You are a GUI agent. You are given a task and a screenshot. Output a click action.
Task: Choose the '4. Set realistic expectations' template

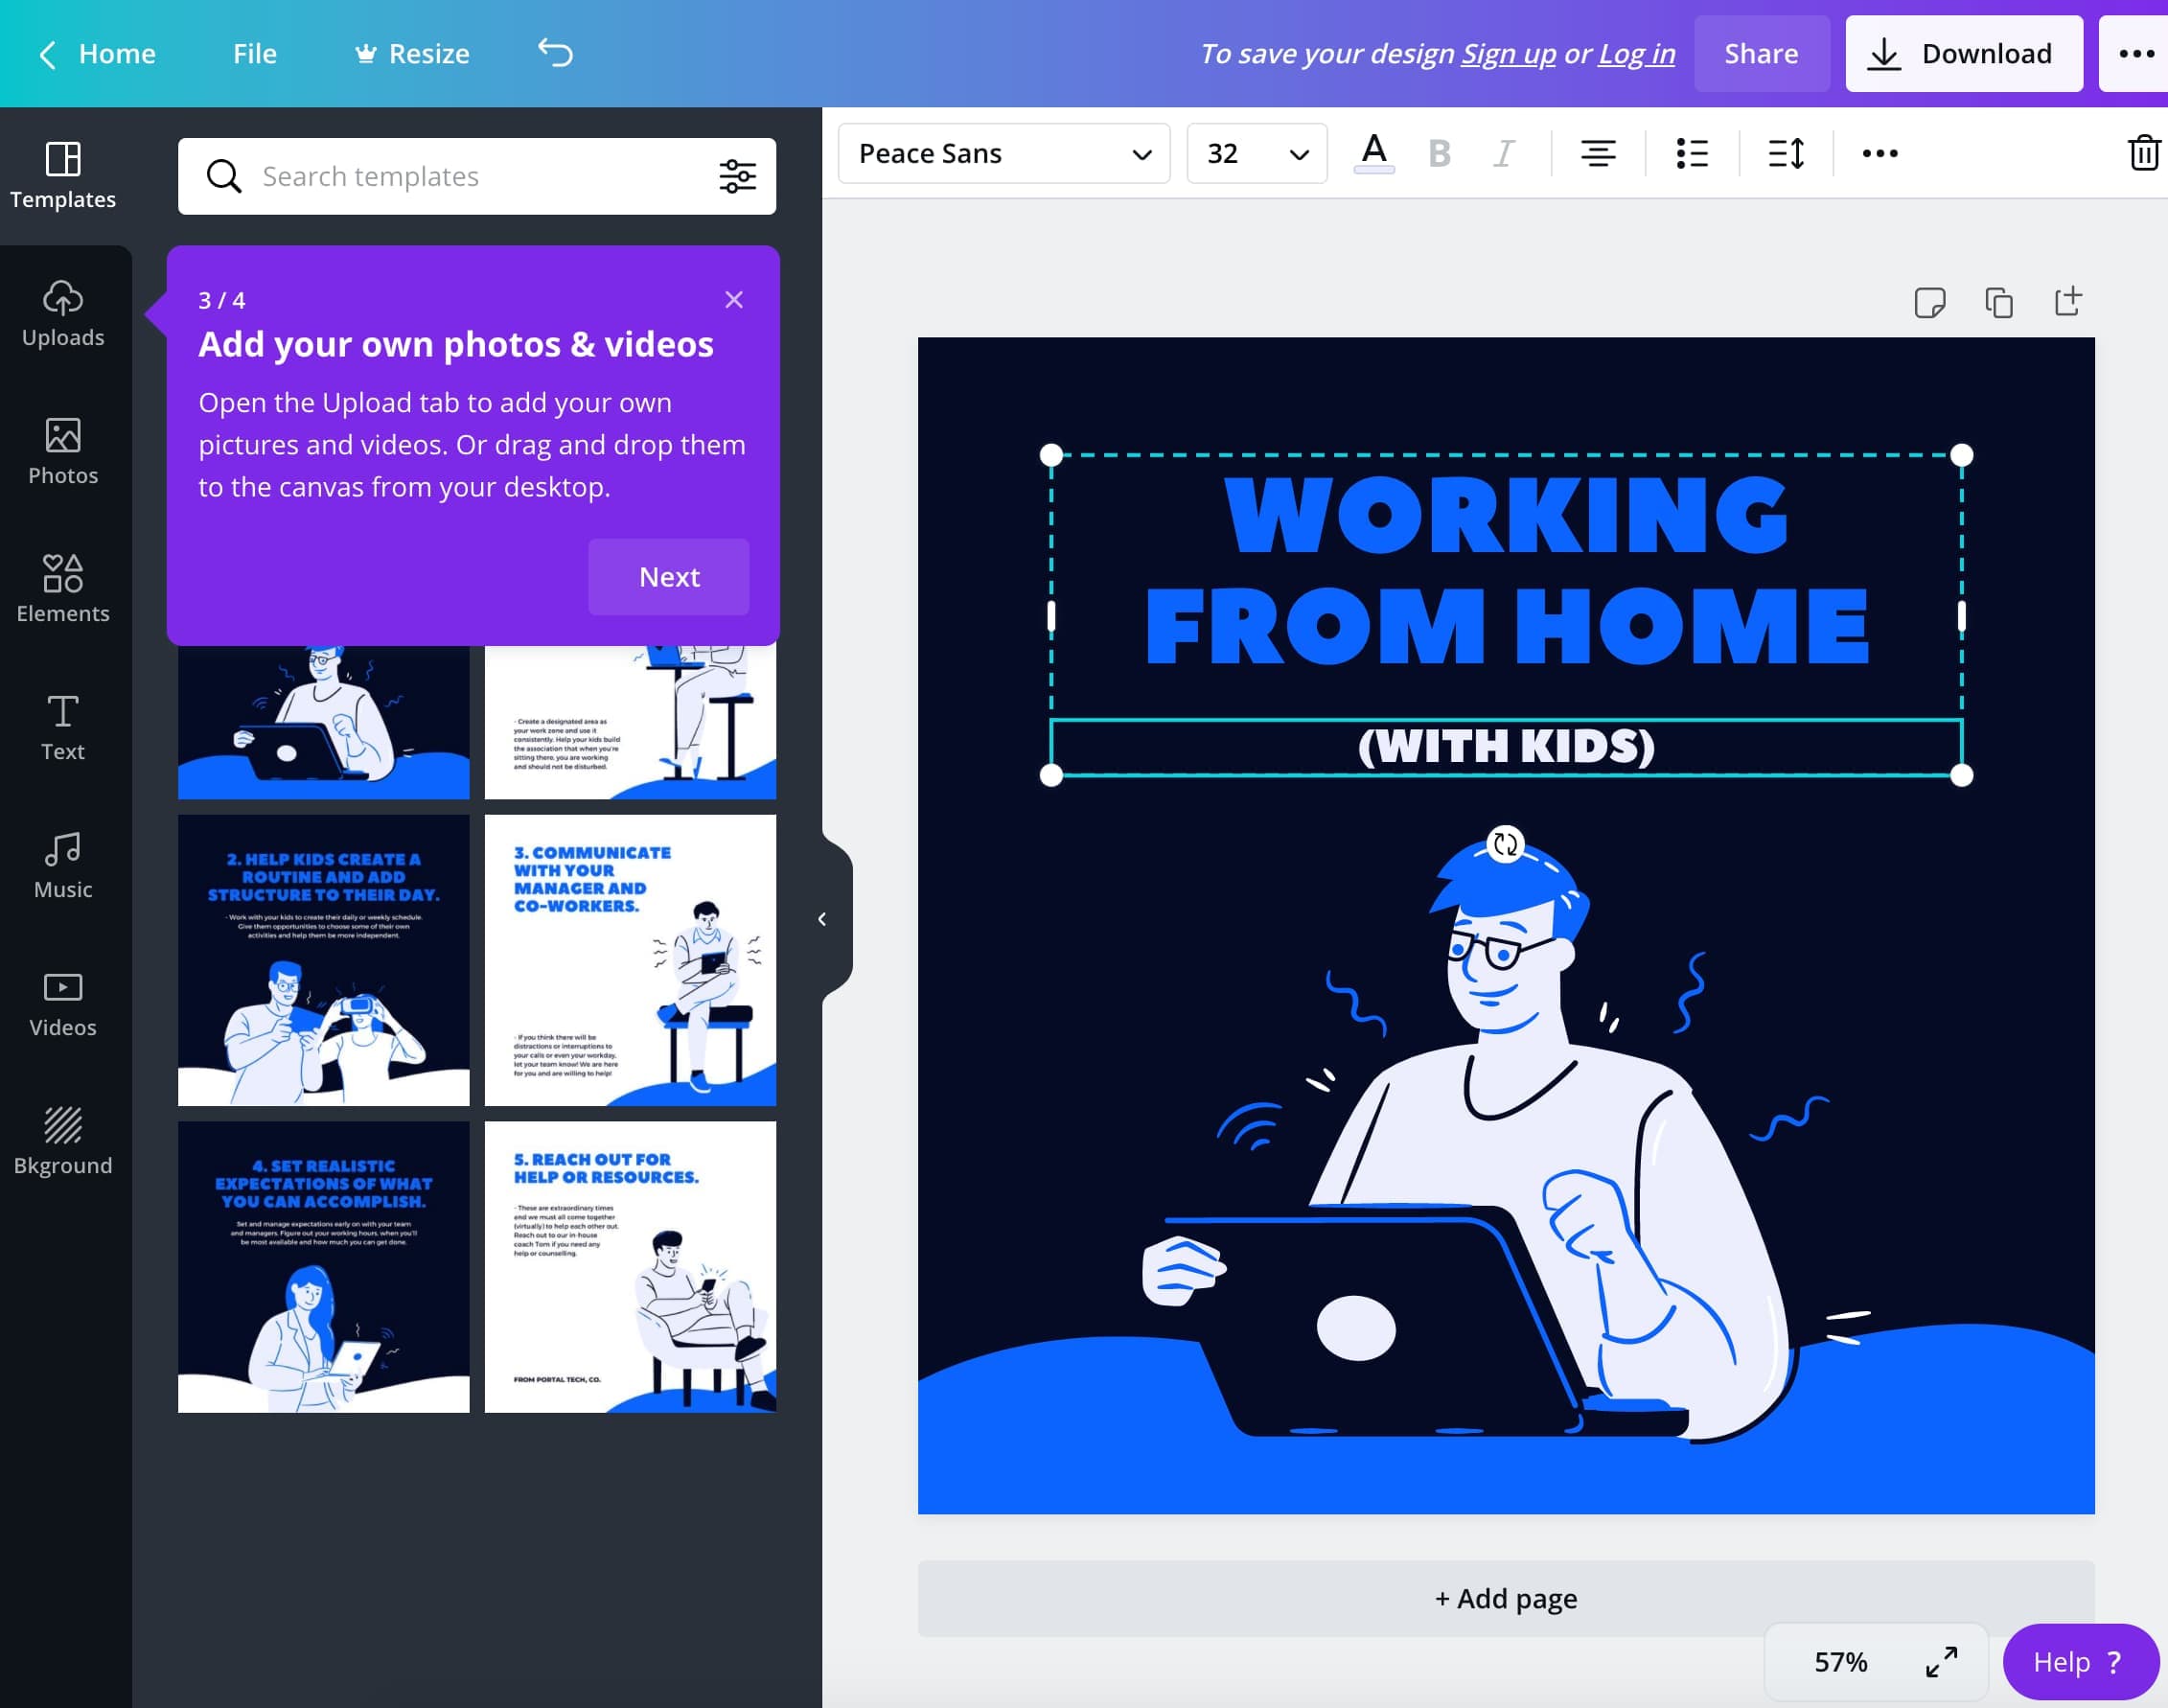coord(323,1267)
